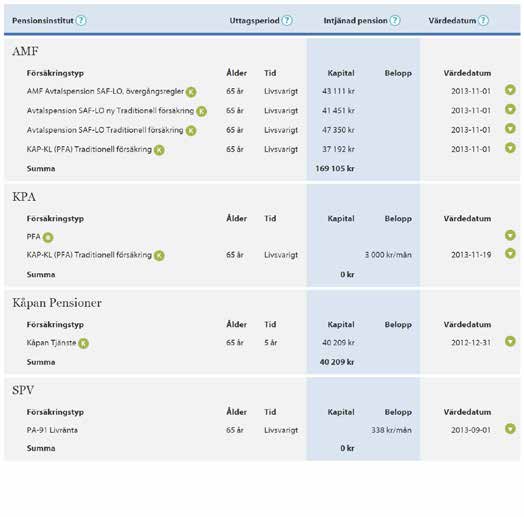Viewport: 524px width, 517px height.
Task: Click the 3 000 kr/mån amount
Action: pyautogui.click(x=388, y=255)
